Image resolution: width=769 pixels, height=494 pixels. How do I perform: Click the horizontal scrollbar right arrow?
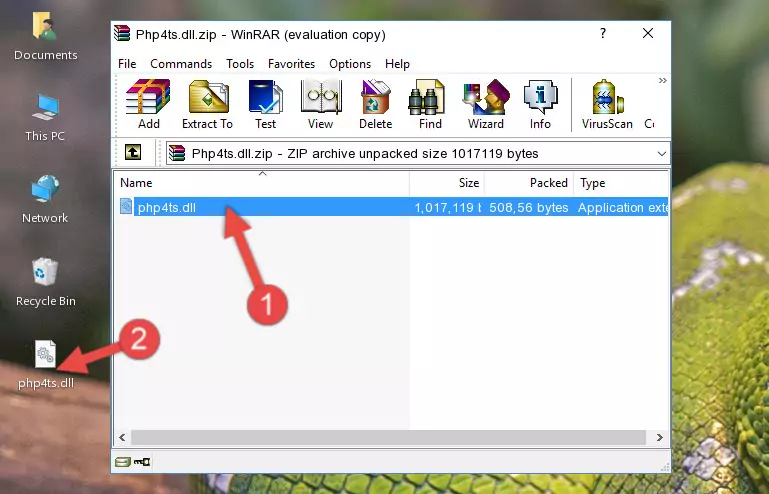coord(660,437)
